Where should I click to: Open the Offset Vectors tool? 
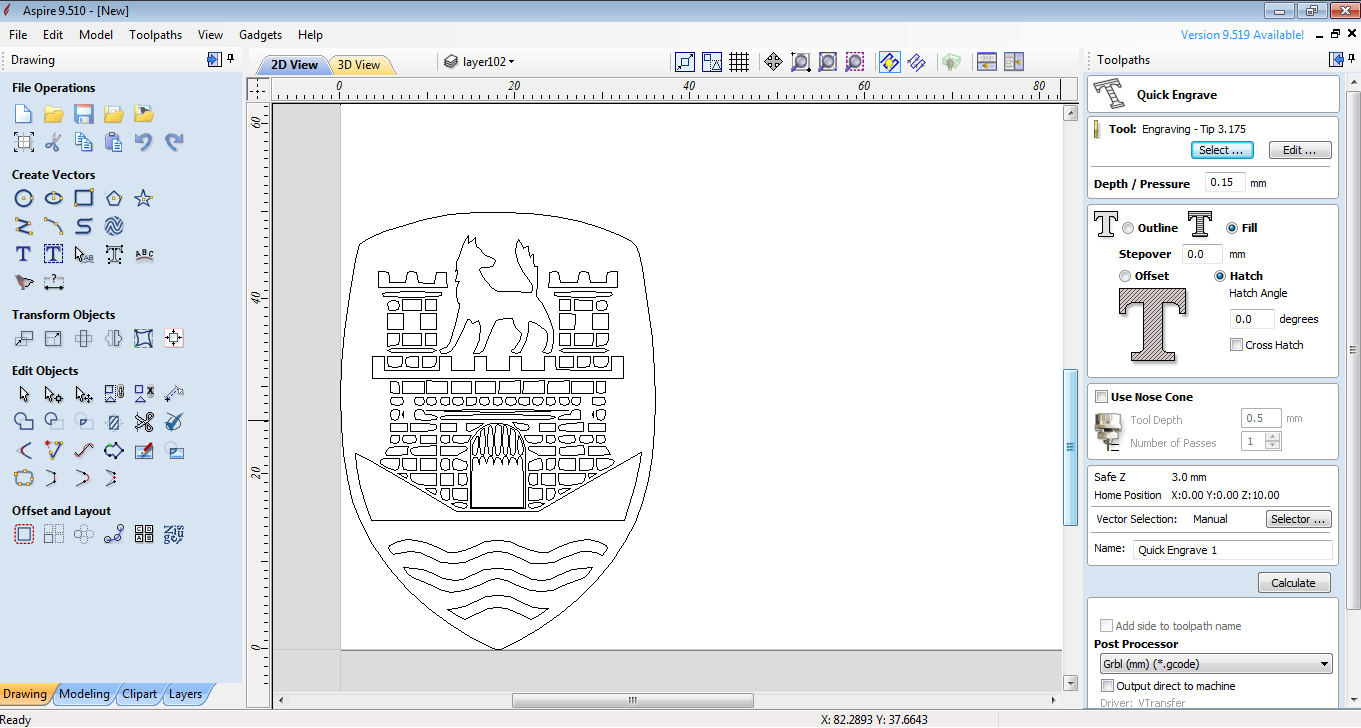pos(24,535)
